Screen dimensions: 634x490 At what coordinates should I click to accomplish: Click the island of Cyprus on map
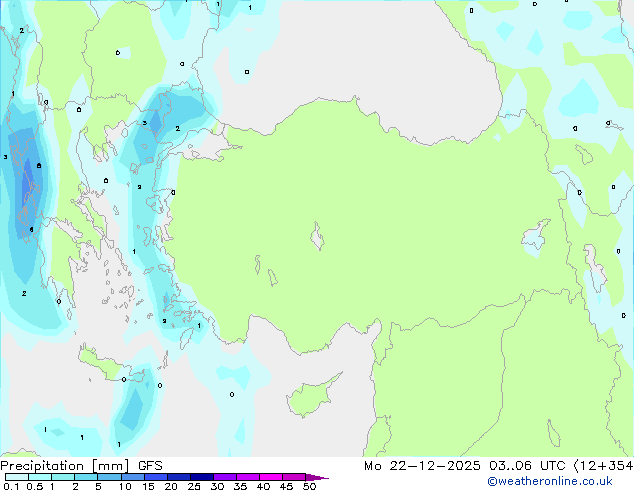coord(310,396)
